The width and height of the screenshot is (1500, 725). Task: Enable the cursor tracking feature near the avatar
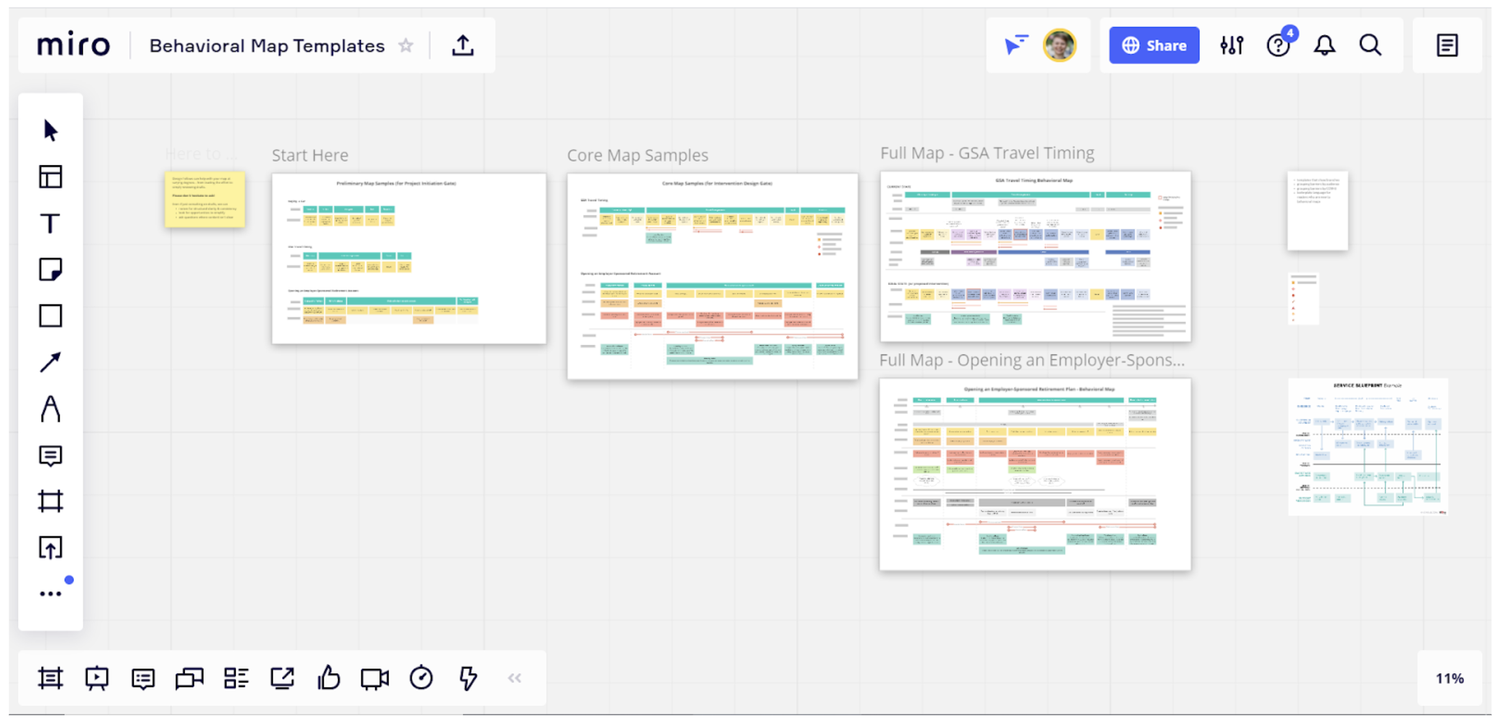(1016, 45)
